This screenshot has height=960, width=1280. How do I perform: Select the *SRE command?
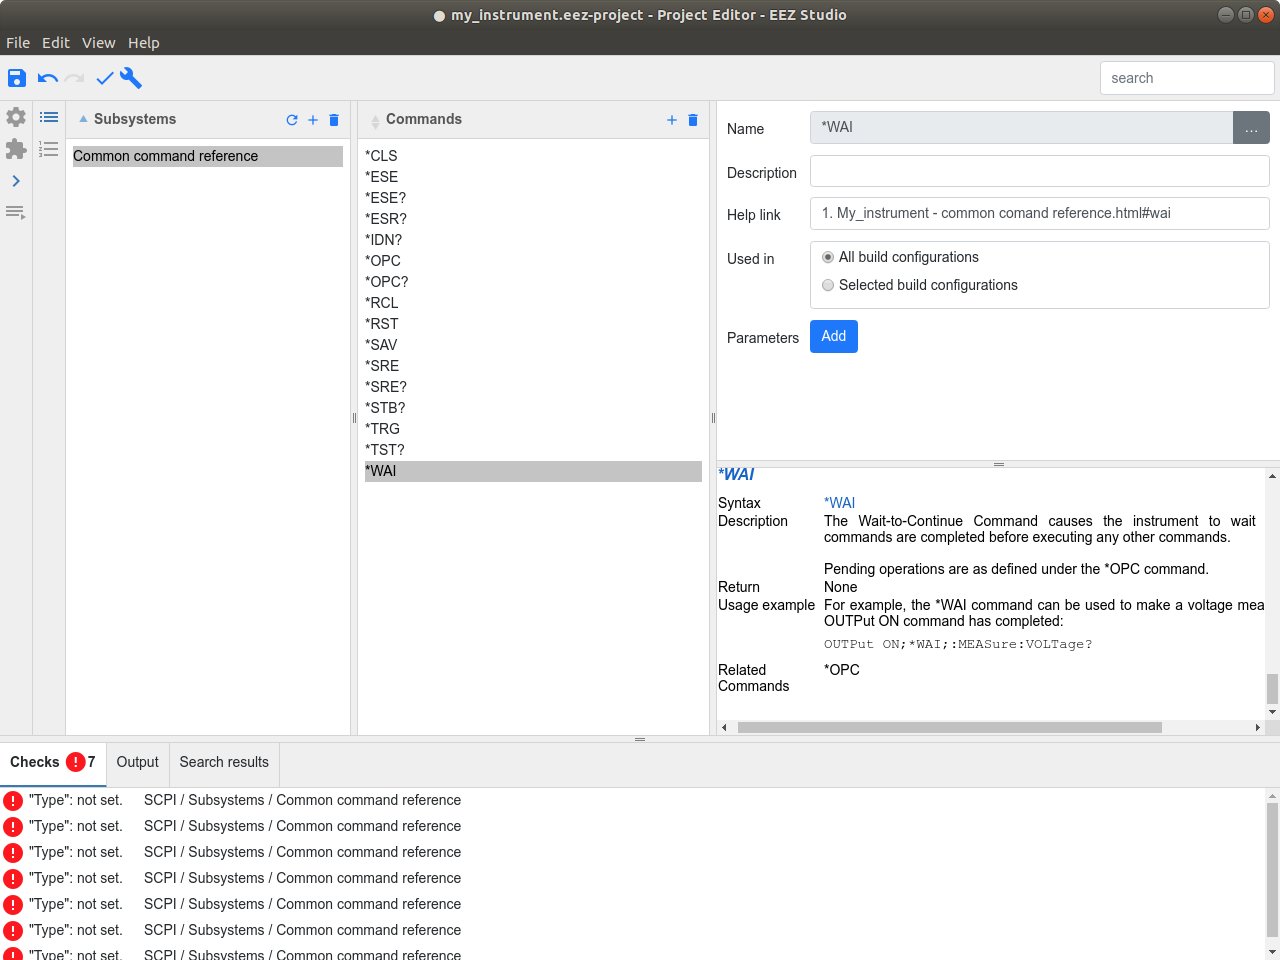(533, 366)
